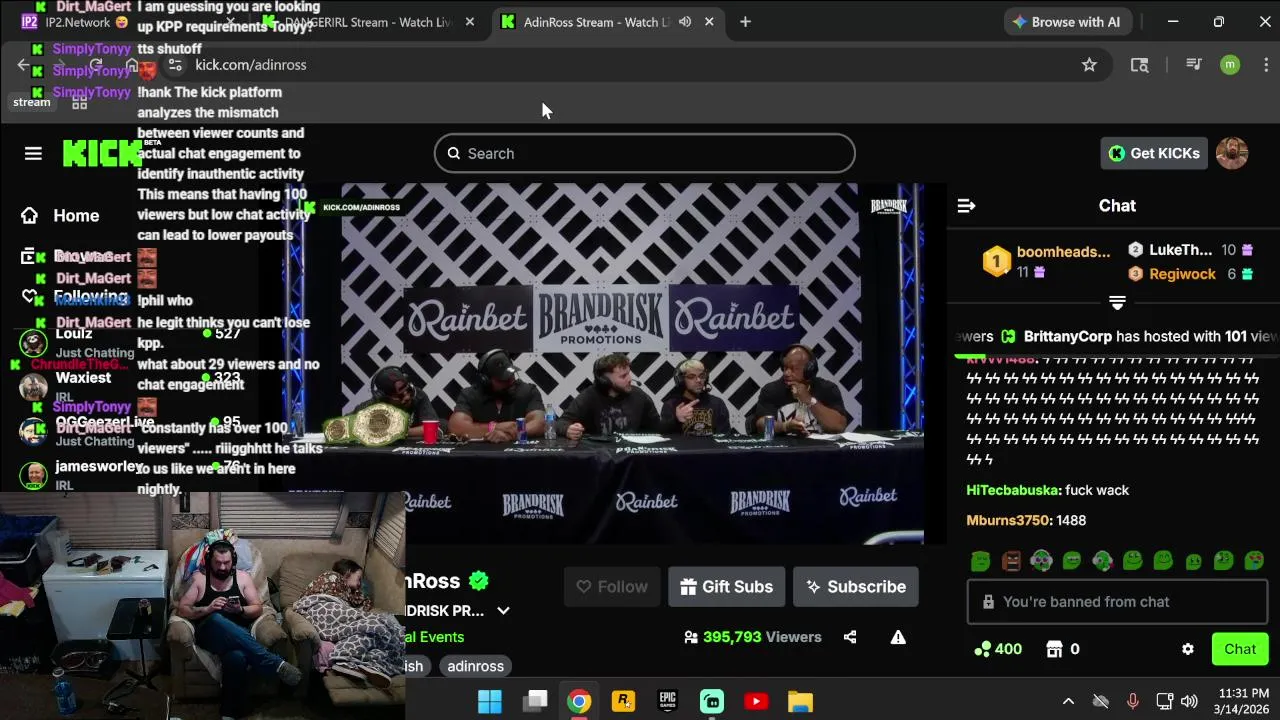This screenshot has height=720, width=1280.
Task: Expand the gift leaderboard with the chevron
Action: (x=1117, y=302)
